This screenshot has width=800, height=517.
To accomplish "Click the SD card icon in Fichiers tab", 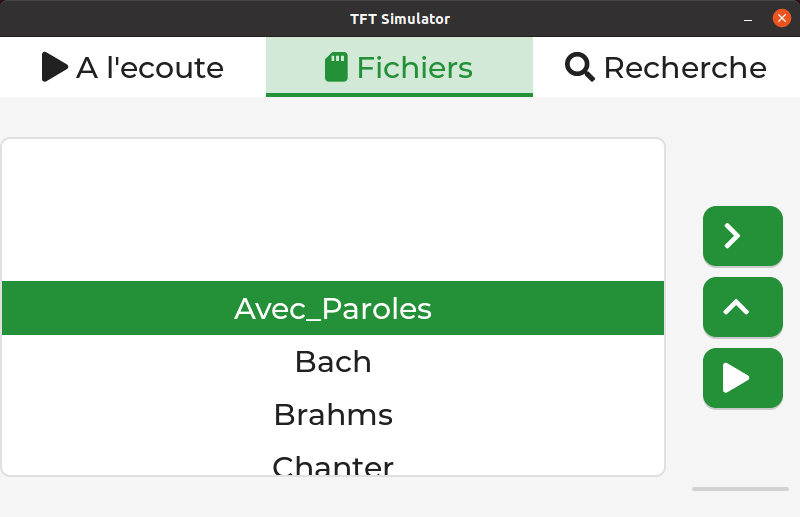I will (x=336, y=67).
